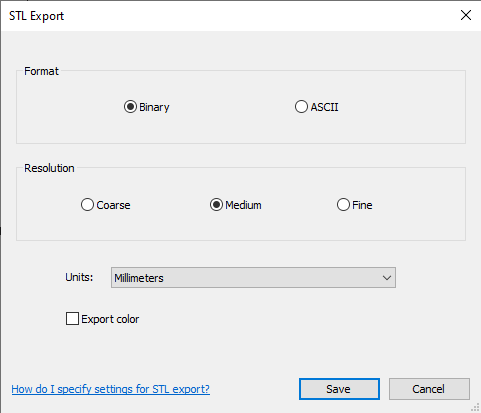Click the Export color label text
481x413 pixels.
(110, 319)
